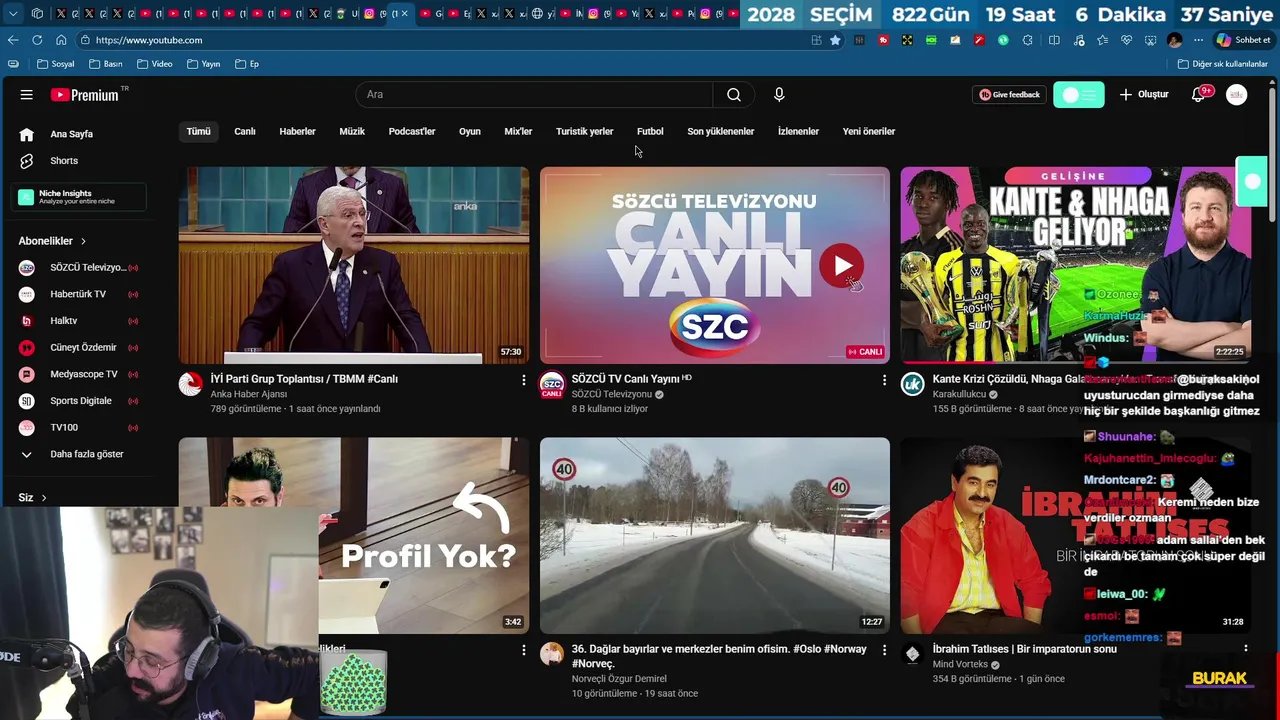Open Karakullukcu channel avatar
This screenshot has height=720, width=1280.
click(x=912, y=384)
